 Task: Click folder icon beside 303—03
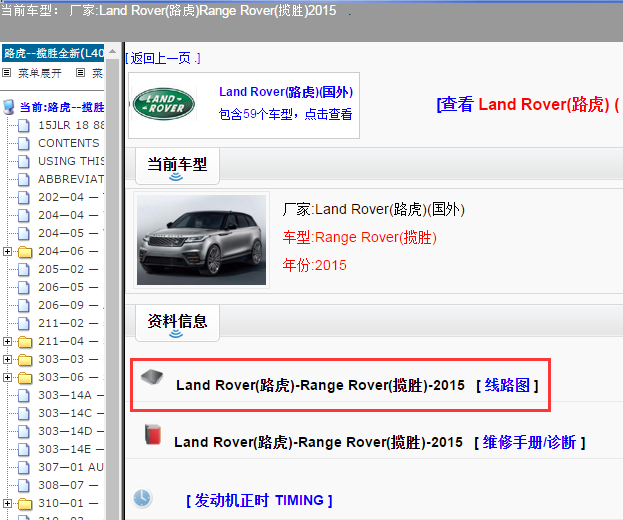[25, 360]
